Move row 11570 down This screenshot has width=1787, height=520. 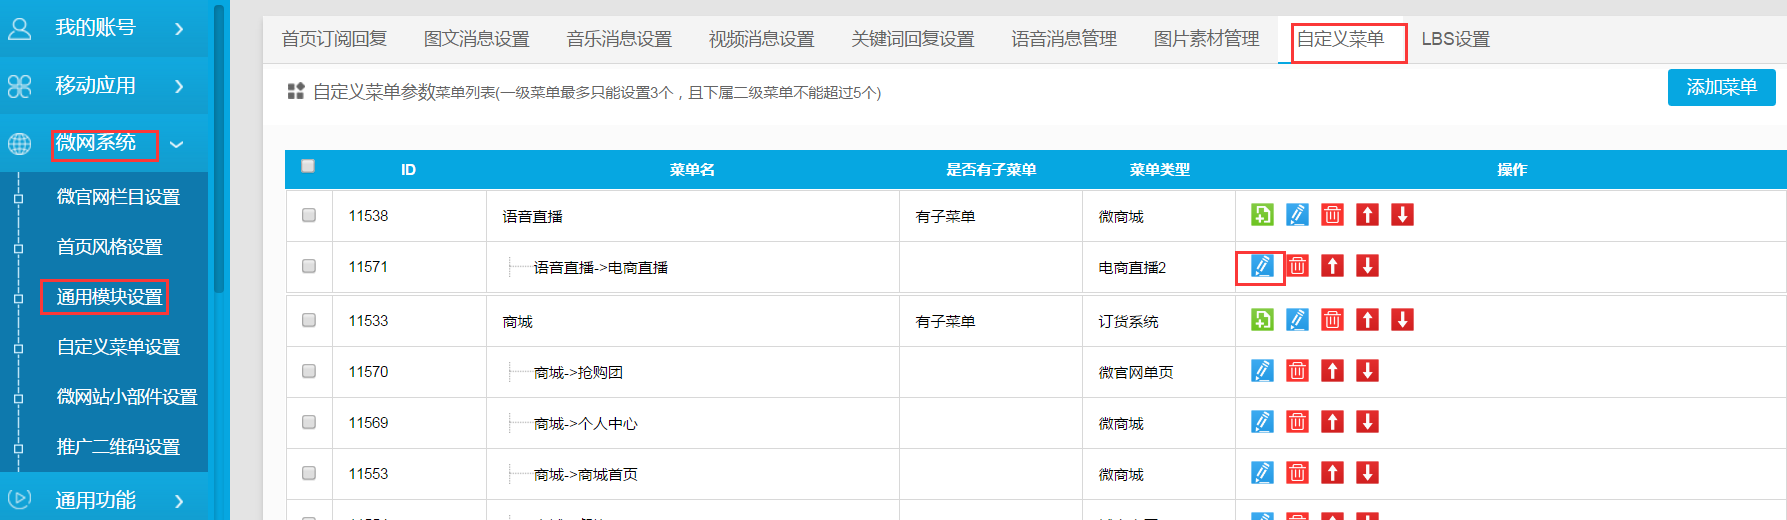pyautogui.click(x=1367, y=371)
